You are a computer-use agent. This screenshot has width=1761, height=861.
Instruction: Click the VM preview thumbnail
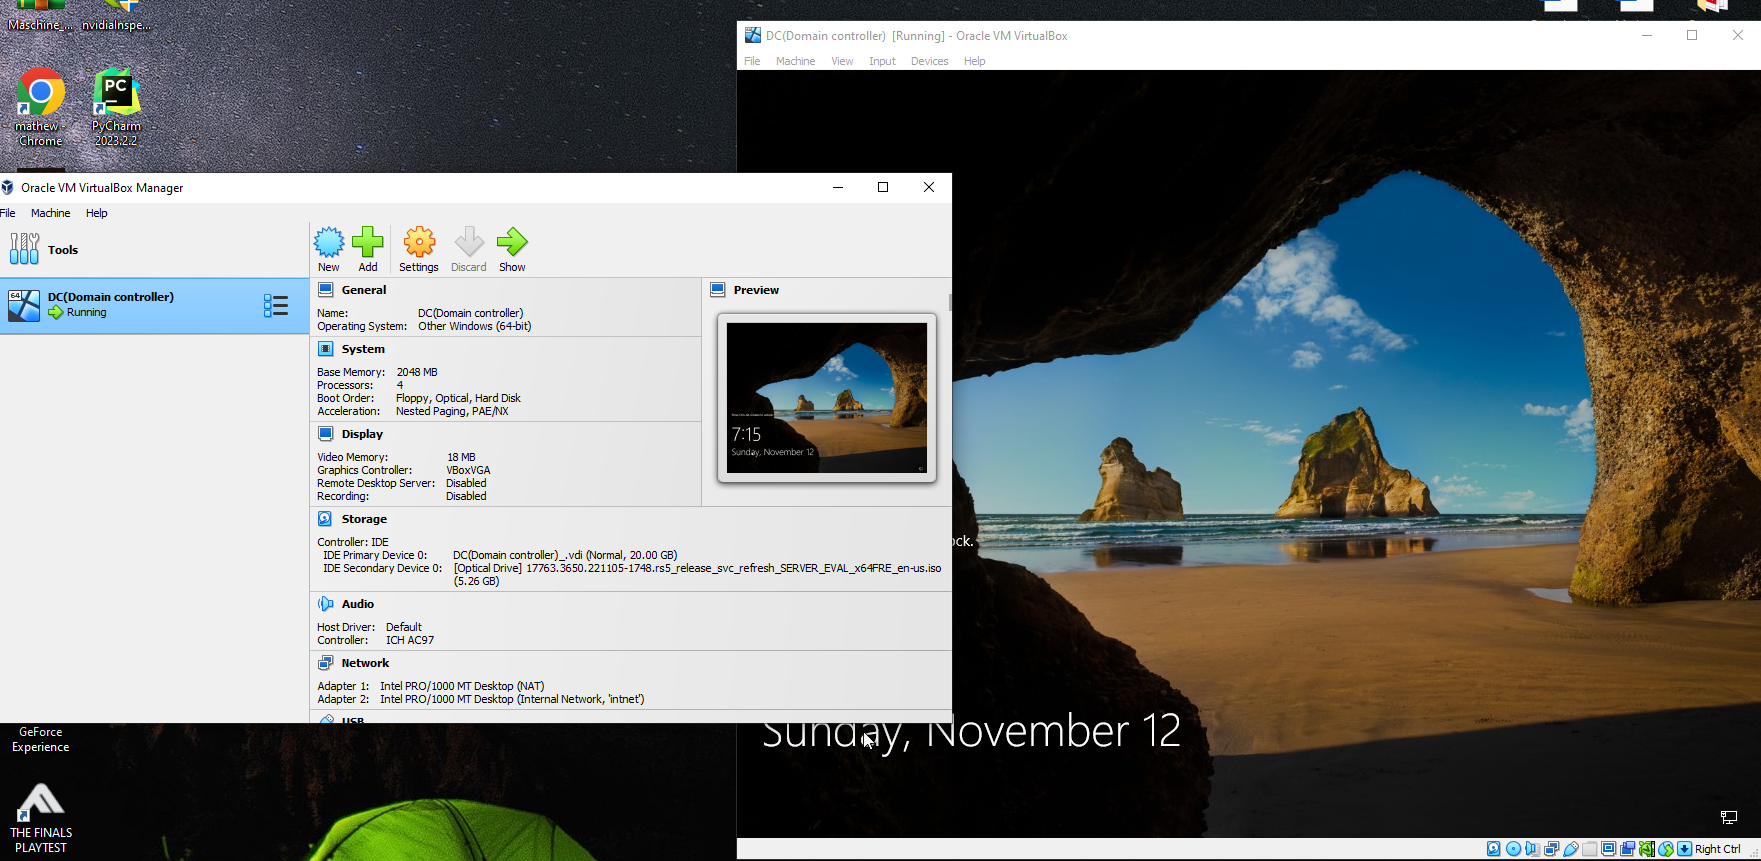pyautogui.click(x=827, y=398)
